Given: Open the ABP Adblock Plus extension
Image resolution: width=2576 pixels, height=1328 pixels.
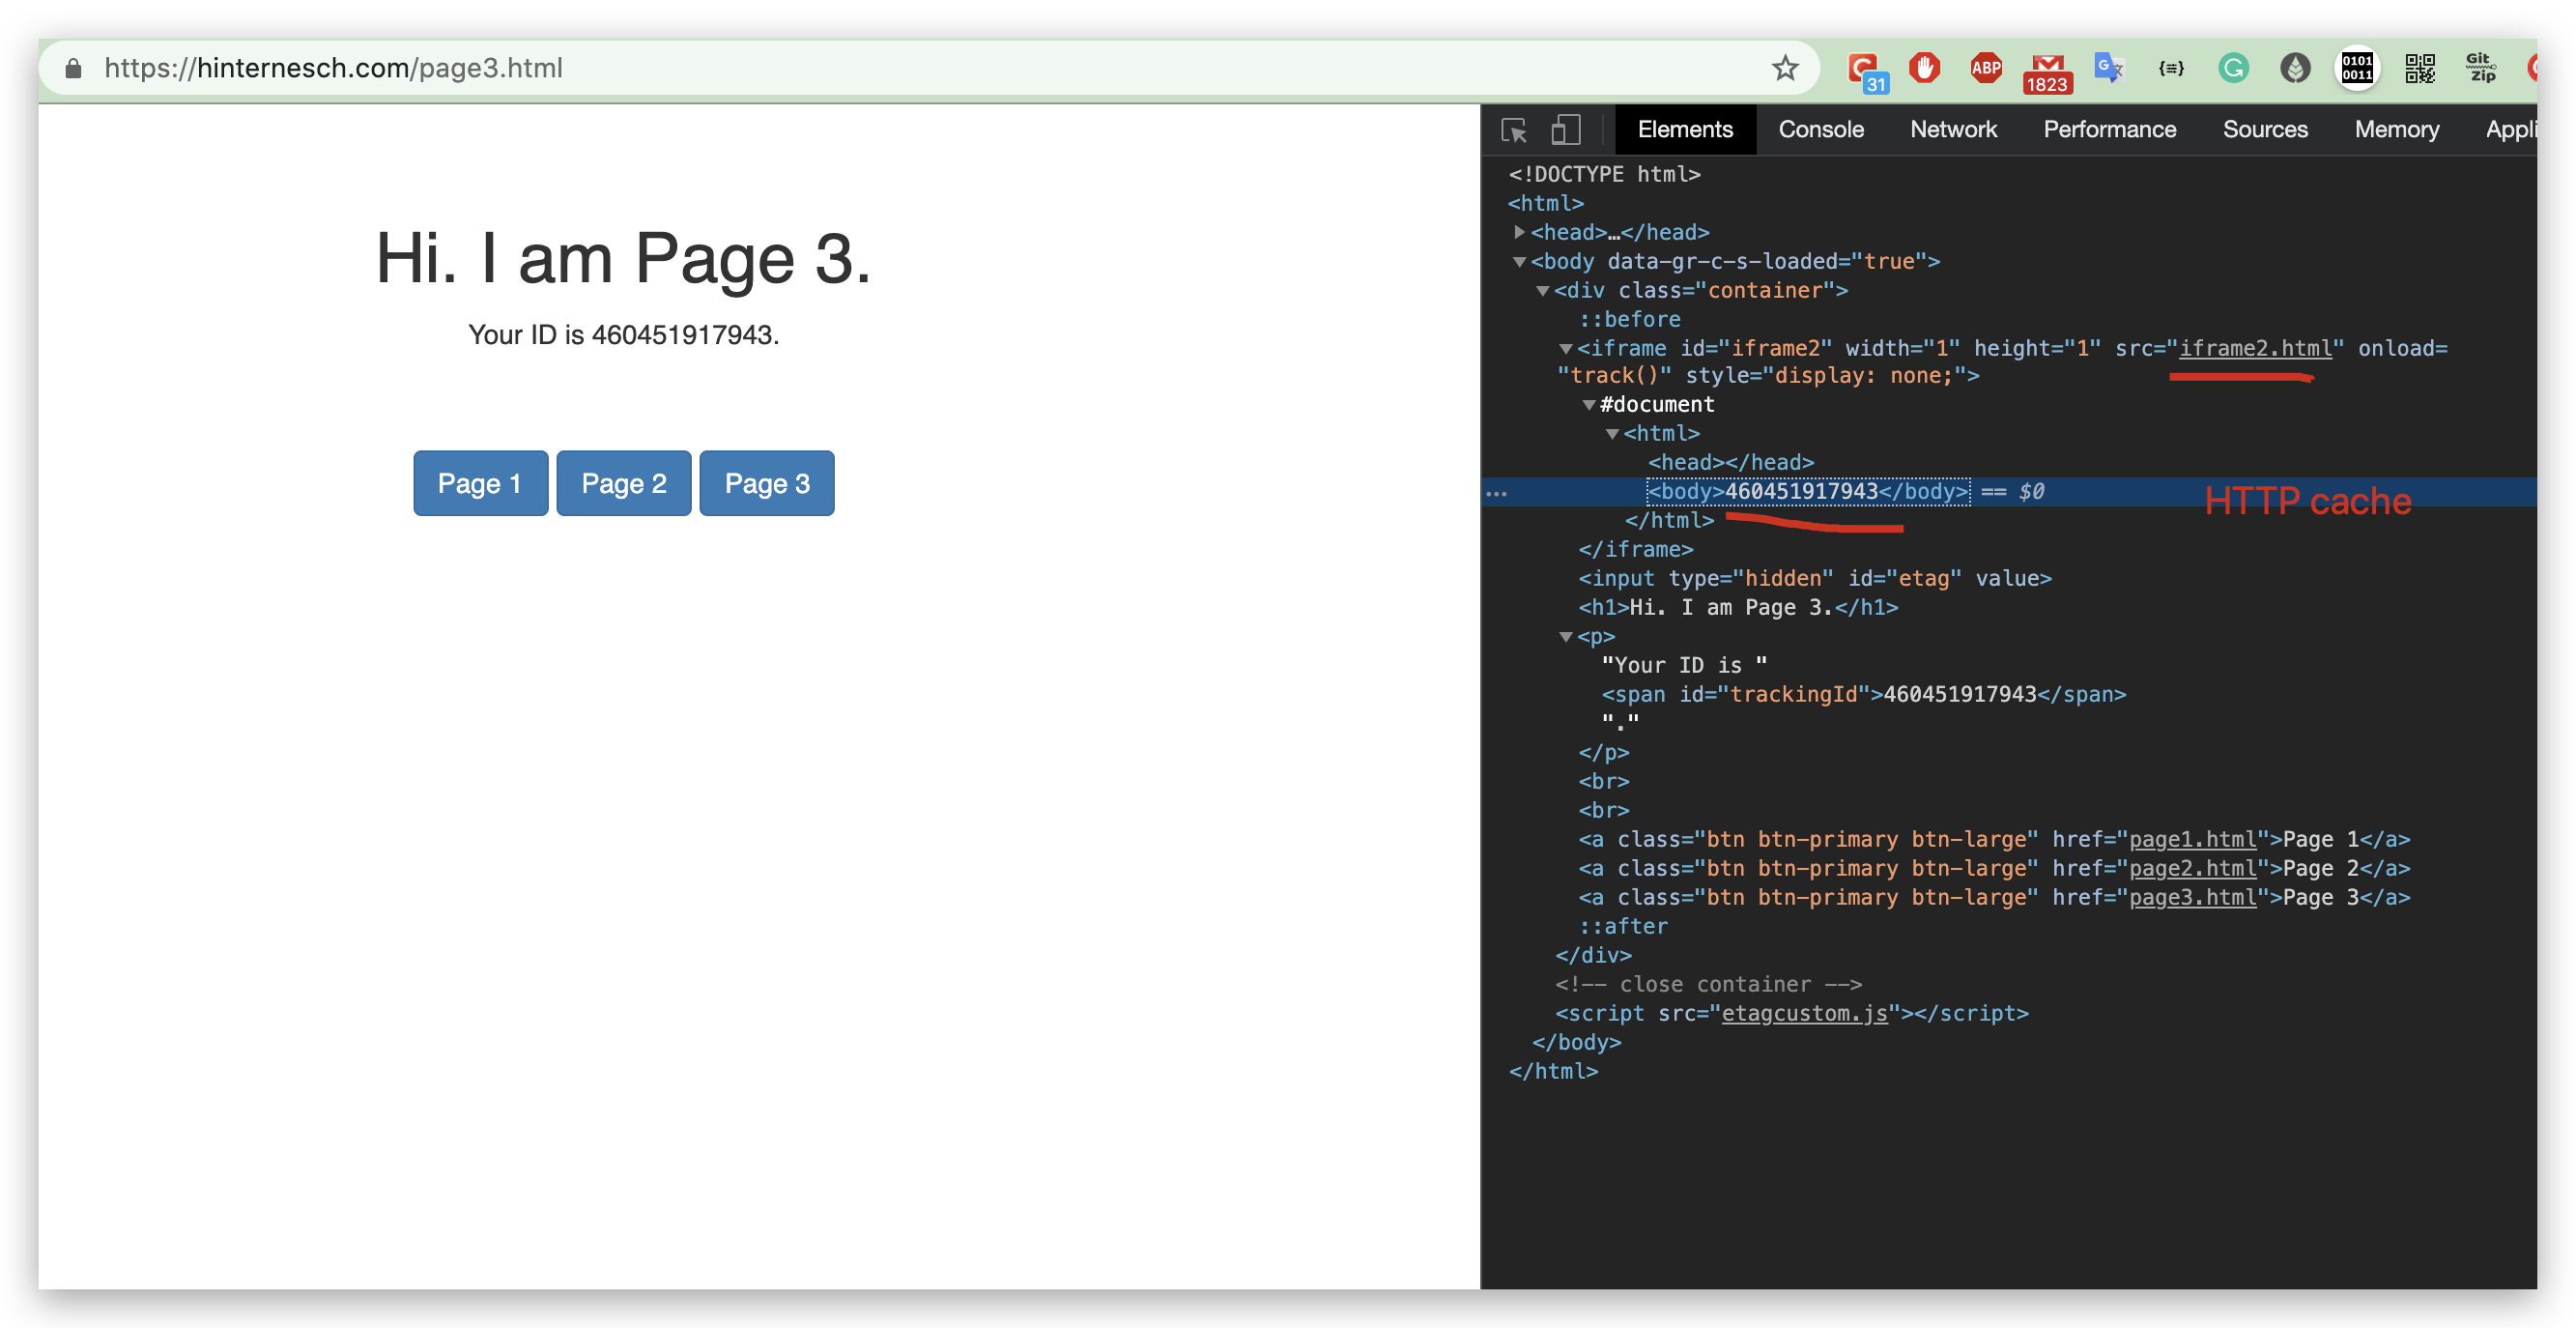Looking at the screenshot, I should coord(1986,68).
